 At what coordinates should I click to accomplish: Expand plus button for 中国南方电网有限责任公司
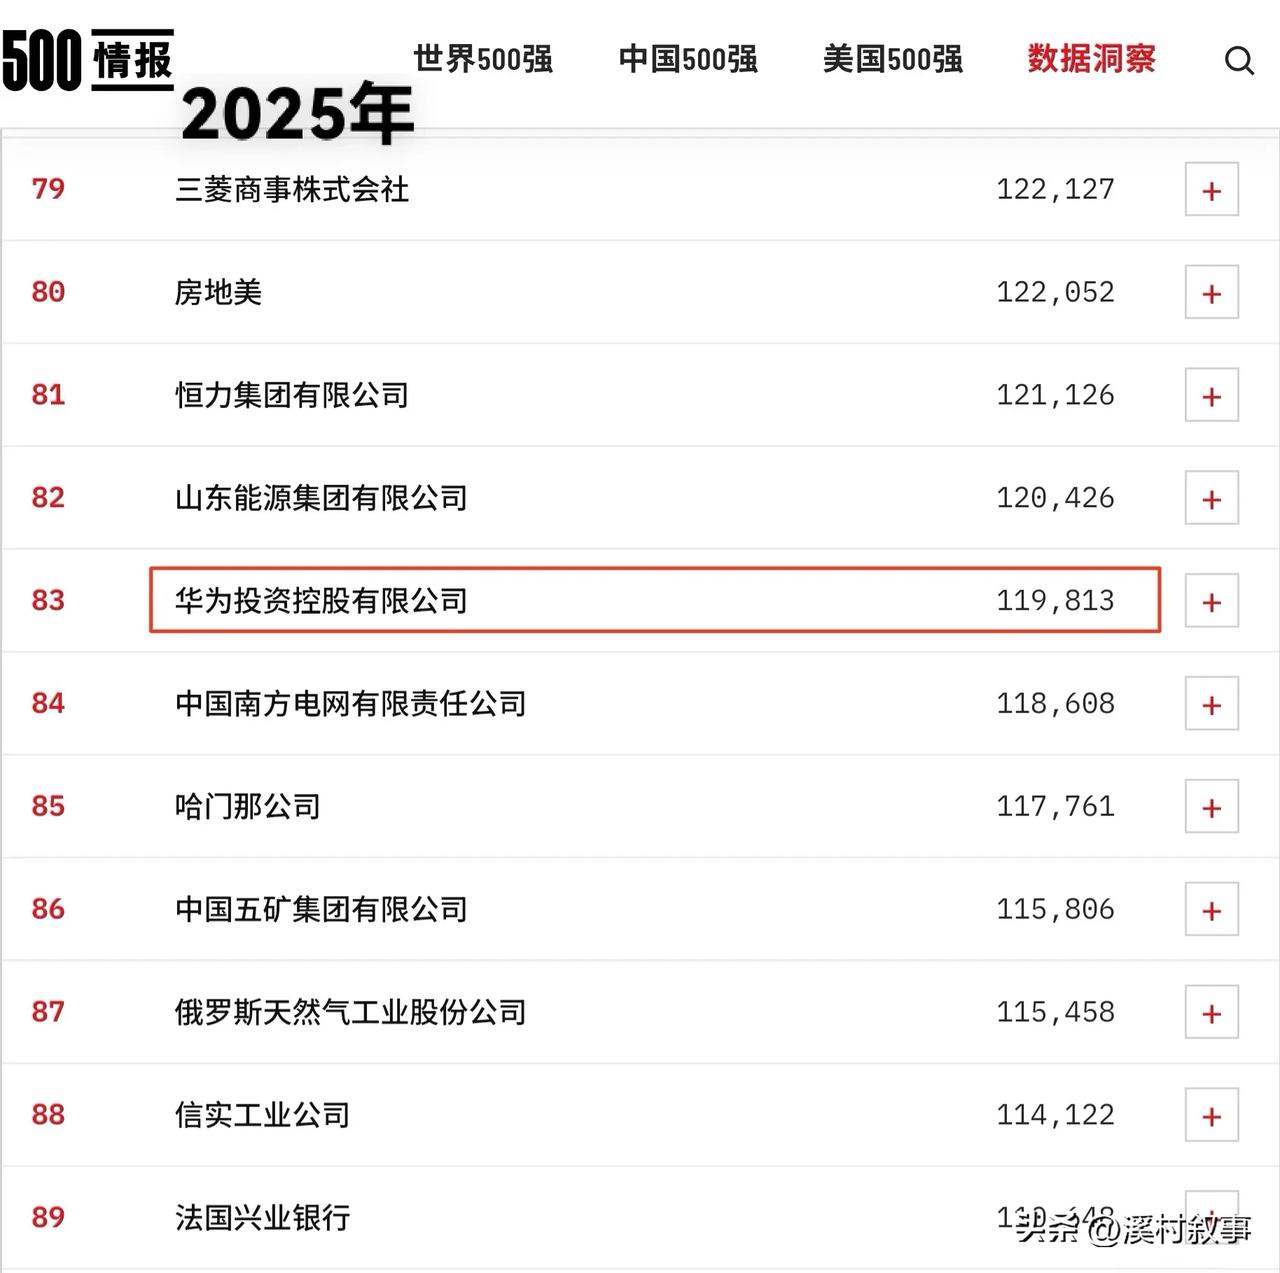1212,704
